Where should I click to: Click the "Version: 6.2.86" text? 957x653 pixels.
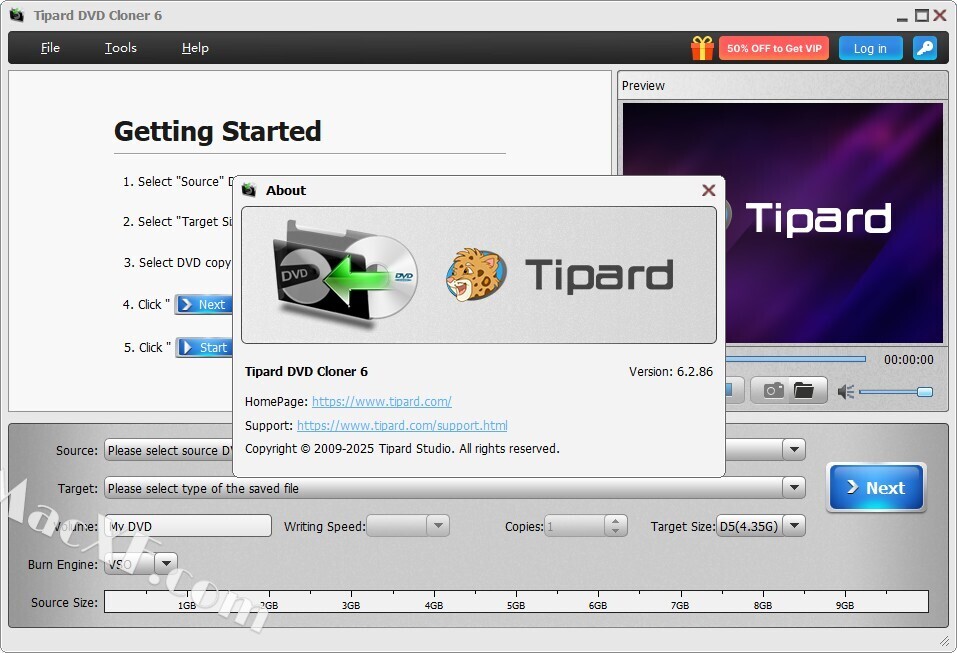pyautogui.click(x=671, y=372)
